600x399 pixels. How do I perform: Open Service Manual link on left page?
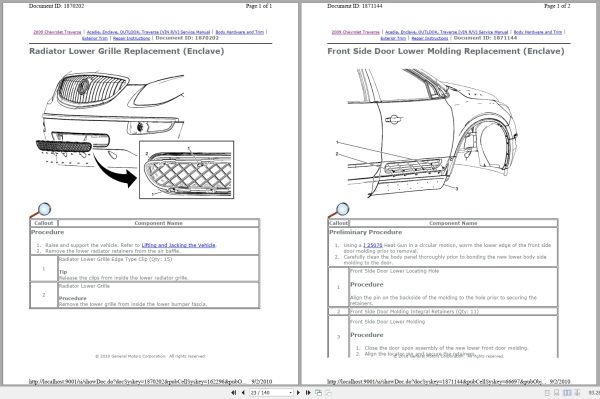coord(148,32)
